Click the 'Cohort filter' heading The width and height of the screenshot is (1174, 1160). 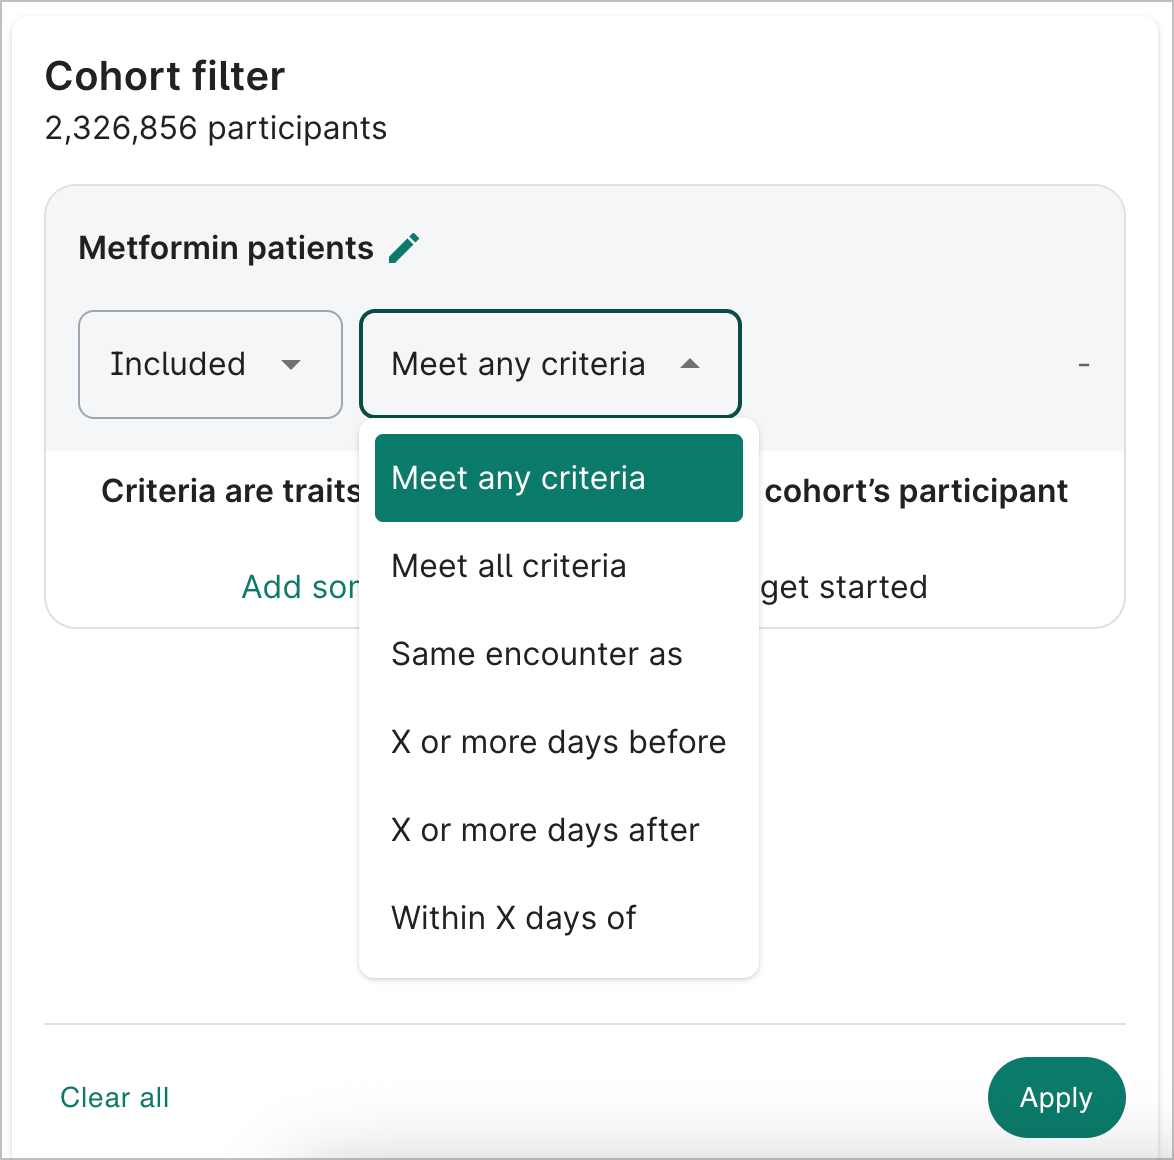coord(164,76)
